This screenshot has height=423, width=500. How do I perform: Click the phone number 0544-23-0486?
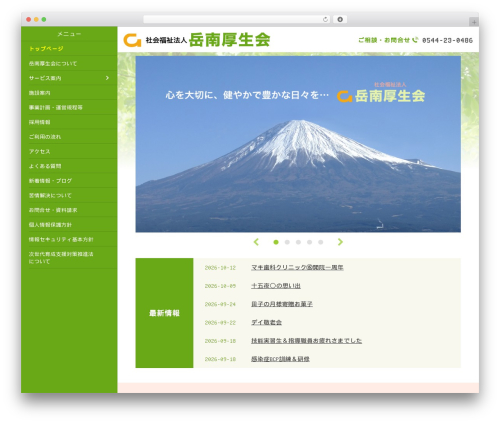point(447,40)
